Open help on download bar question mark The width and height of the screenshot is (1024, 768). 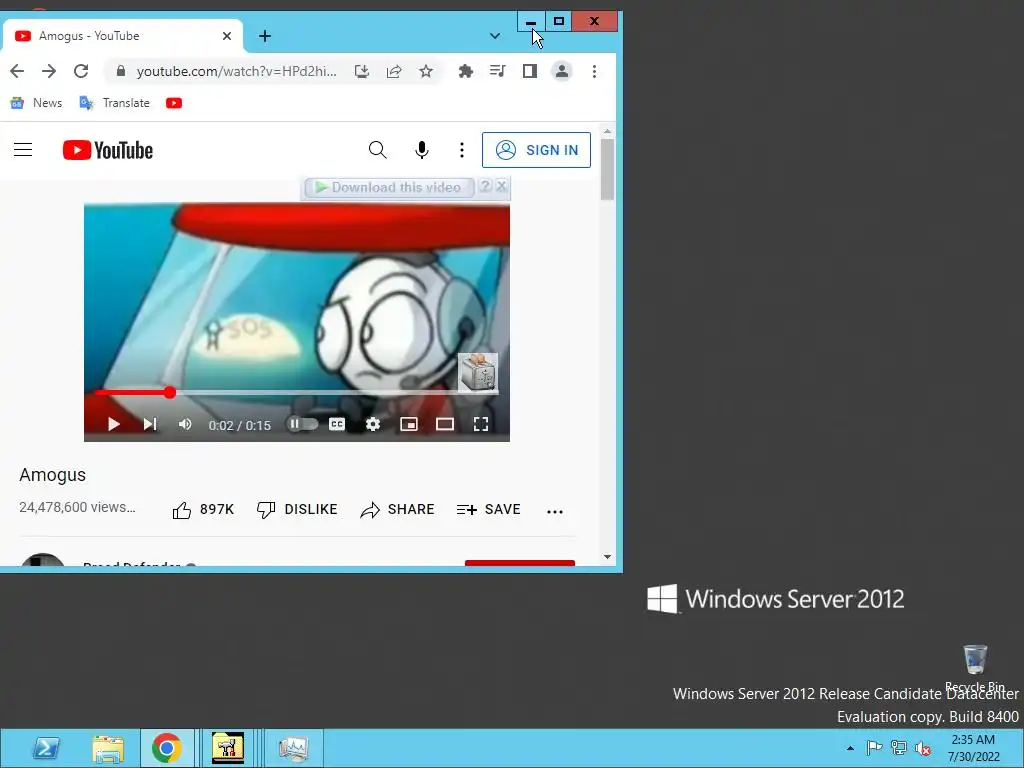485,186
